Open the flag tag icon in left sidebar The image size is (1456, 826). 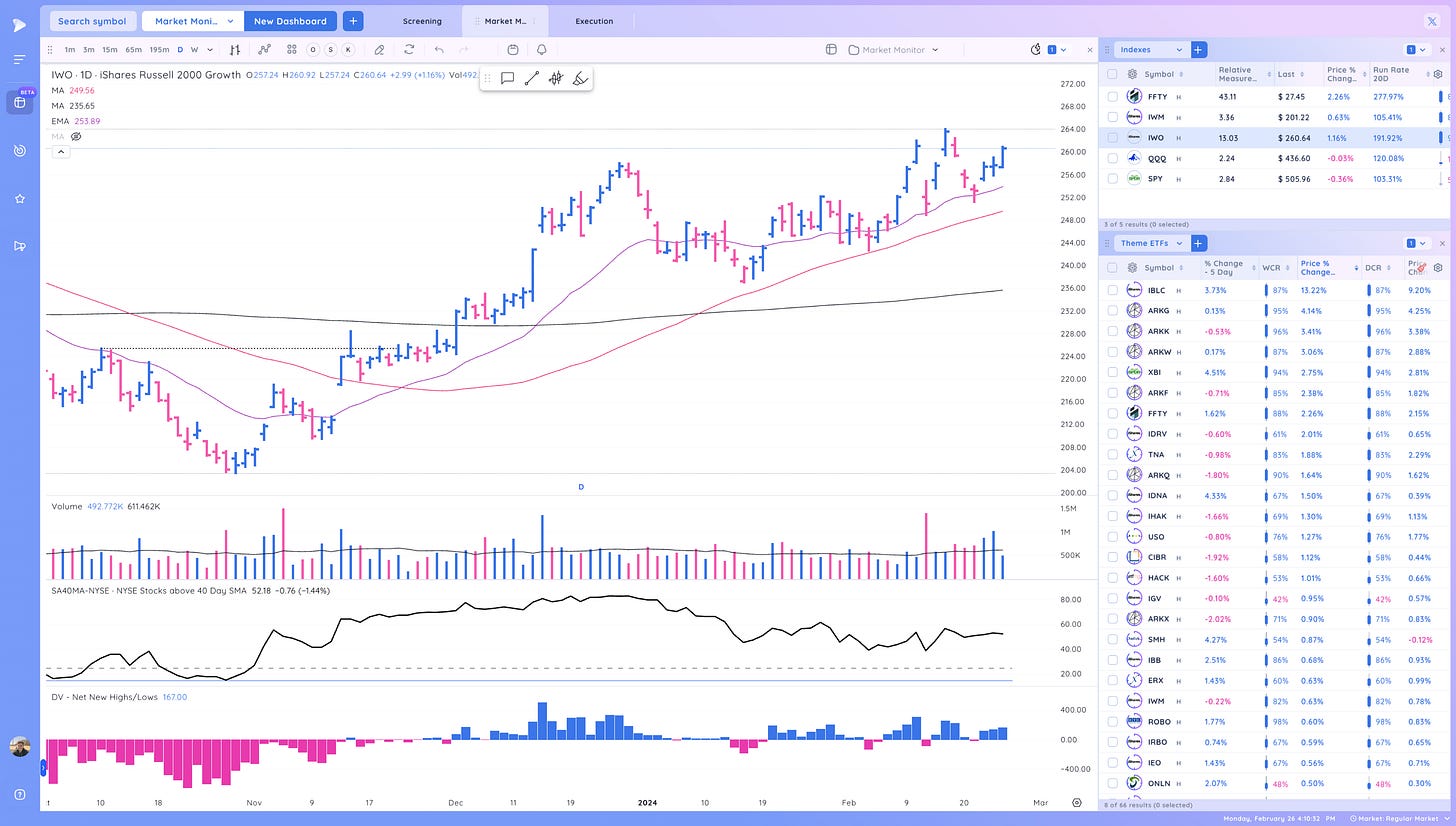[x=20, y=246]
